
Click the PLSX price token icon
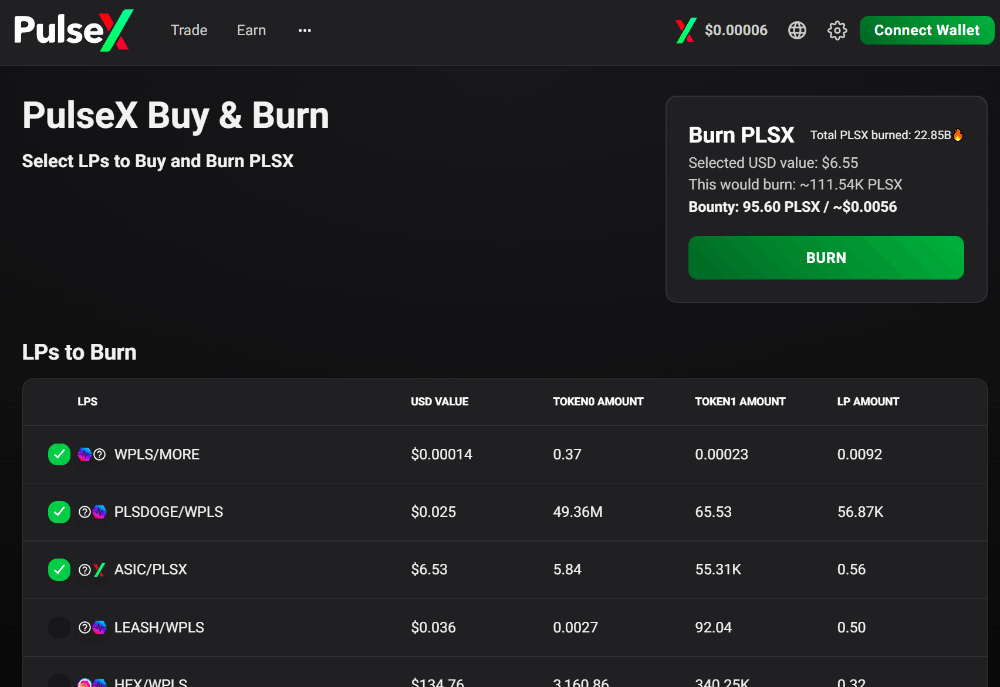click(x=686, y=30)
